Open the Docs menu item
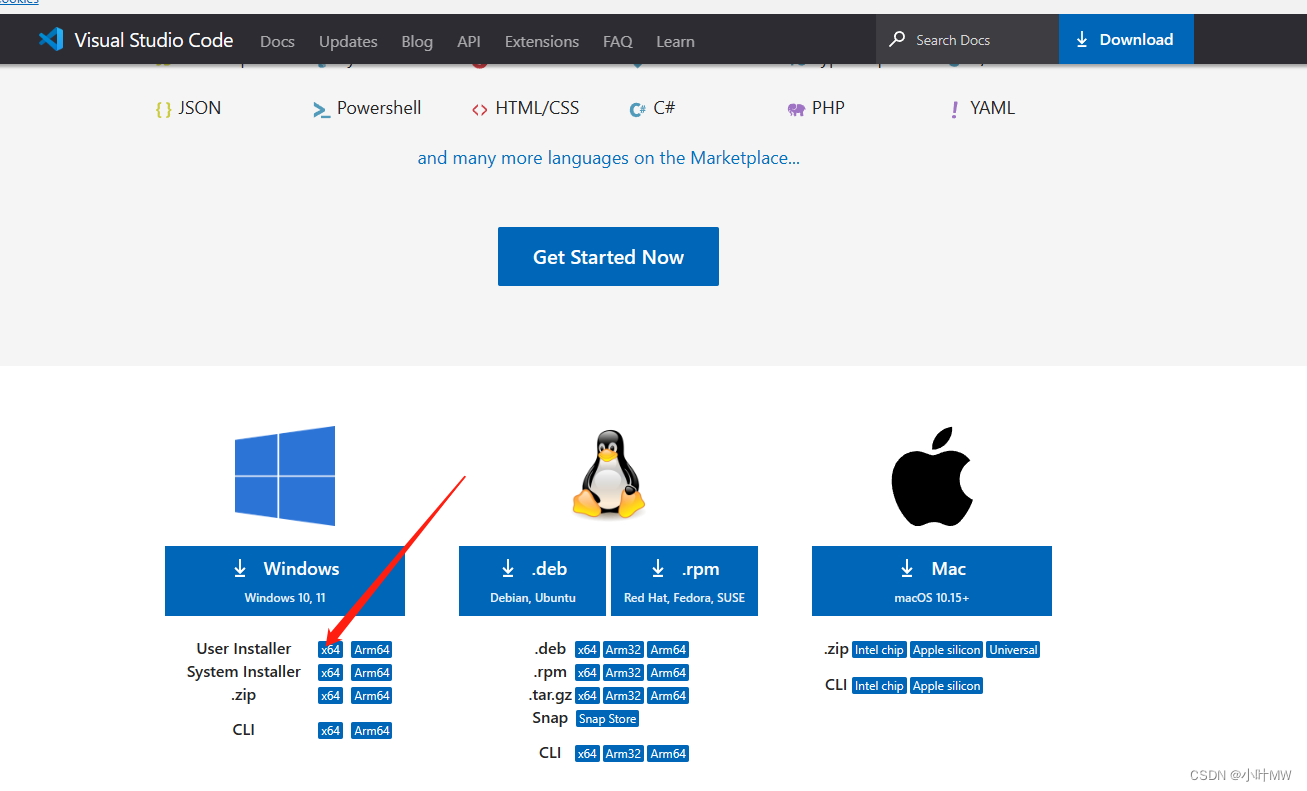The height and width of the screenshot is (791, 1307). pos(276,41)
